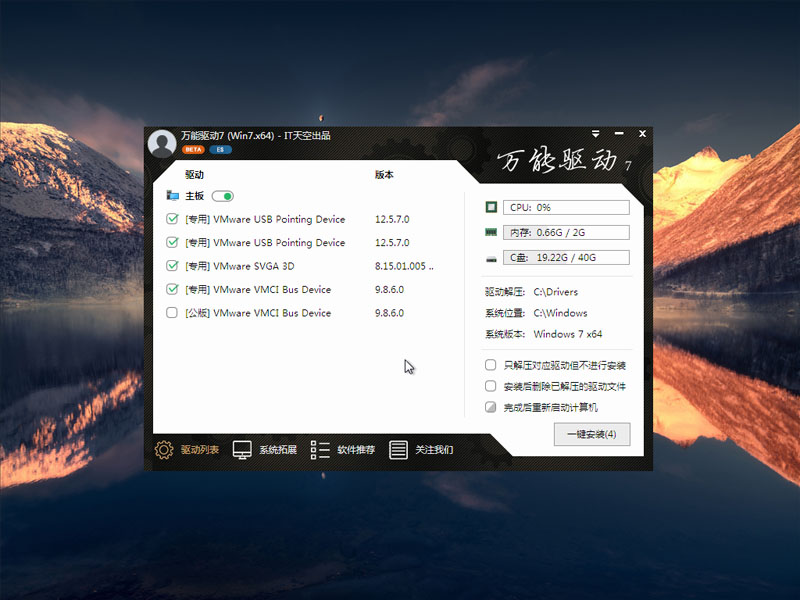Viewport: 800px width, 600px height.
Task: Toggle the 主板 driver group switch
Action: (x=222, y=196)
